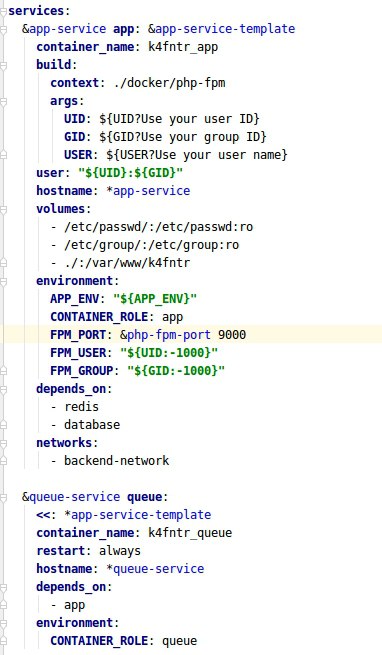Collapse the fold marker beside "build:"
The image size is (382, 655).
3,65
